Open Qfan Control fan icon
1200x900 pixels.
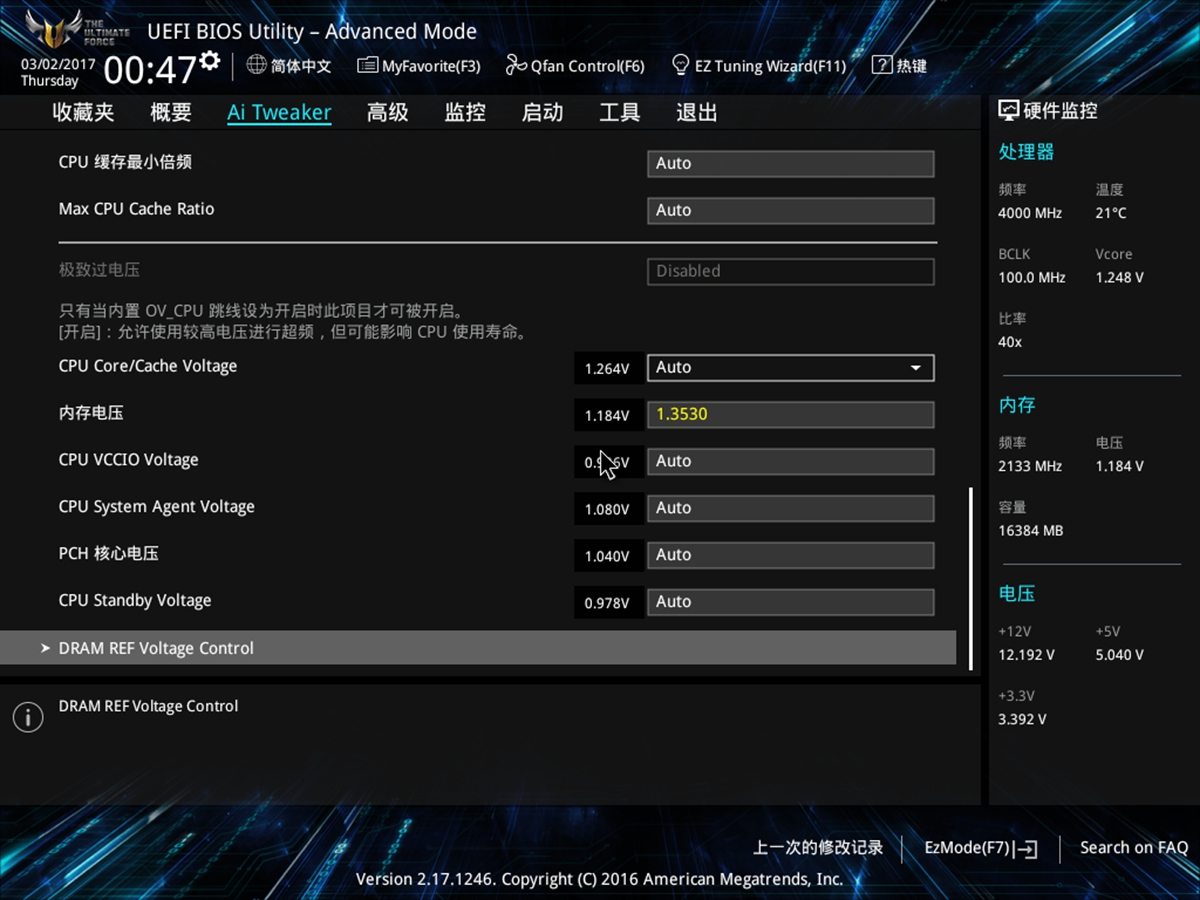(x=517, y=65)
